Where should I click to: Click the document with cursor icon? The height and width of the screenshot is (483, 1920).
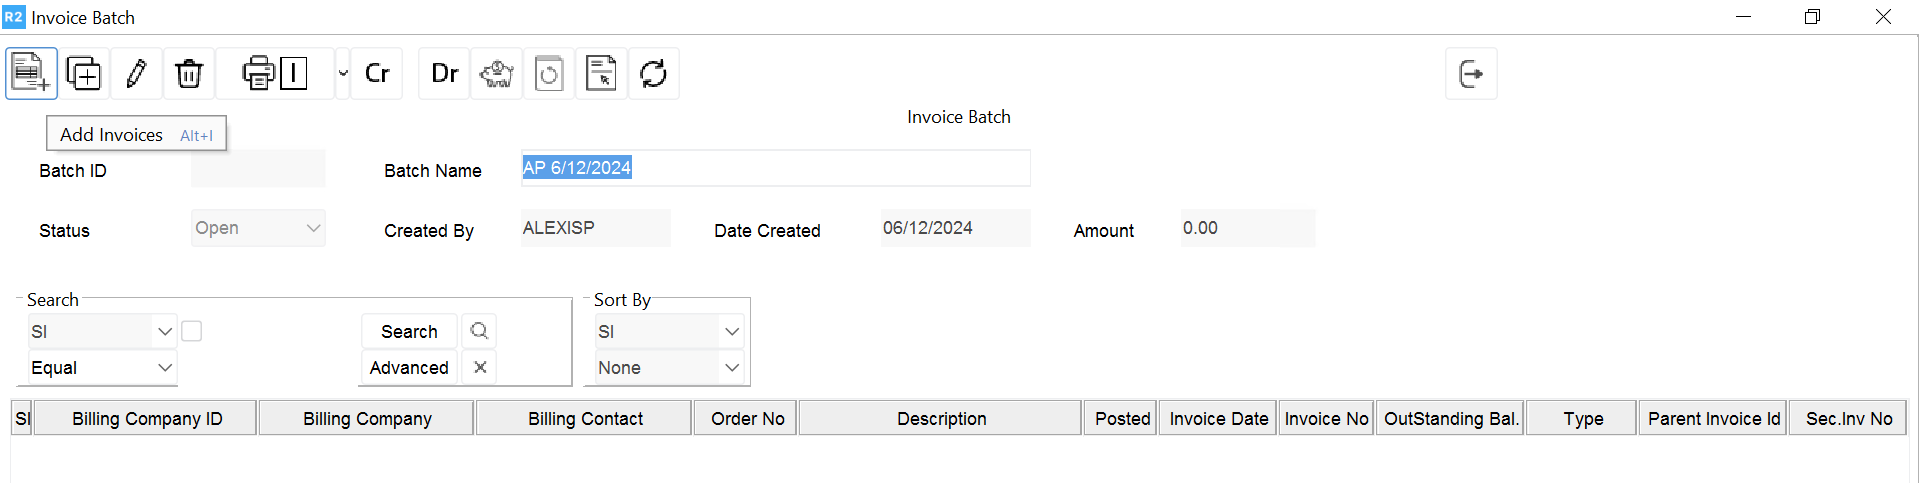point(601,73)
